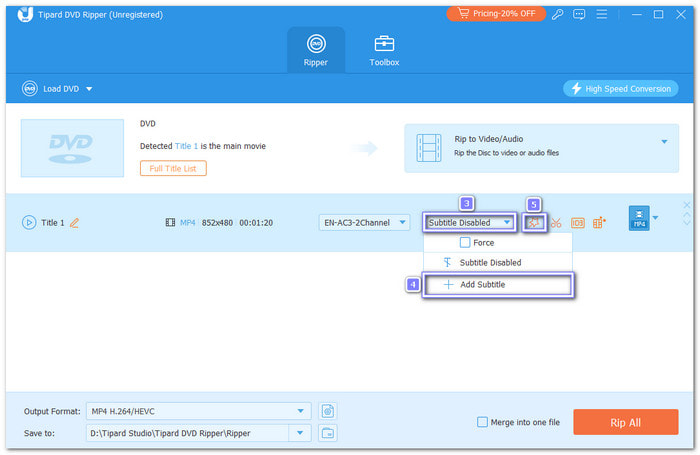Image resolution: width=700 pixels, height=455 pixels.
Task: Check Merge into one file
Action: (x=483, y=422)
